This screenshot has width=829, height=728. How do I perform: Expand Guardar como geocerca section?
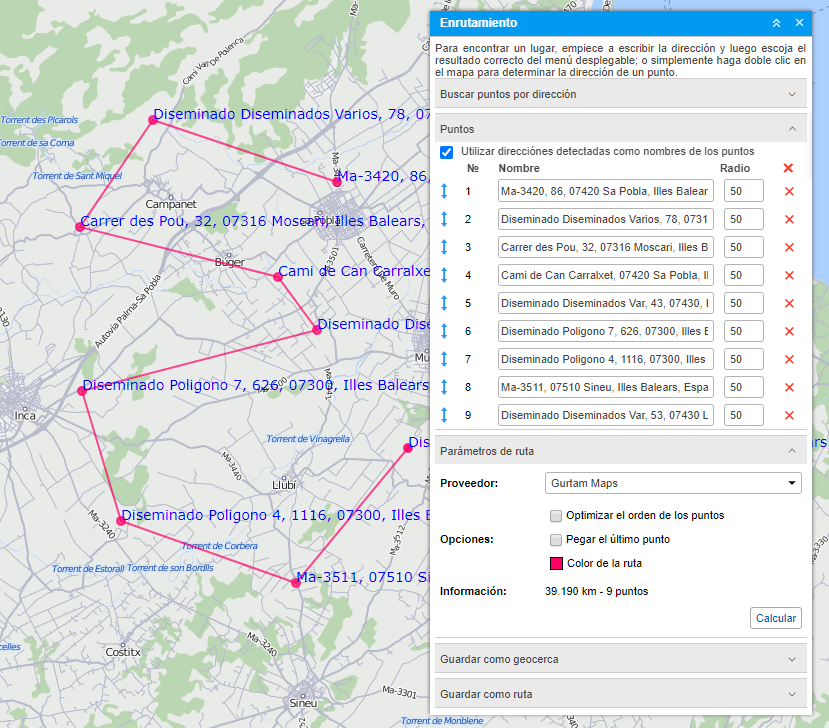[x=621, y=659]
